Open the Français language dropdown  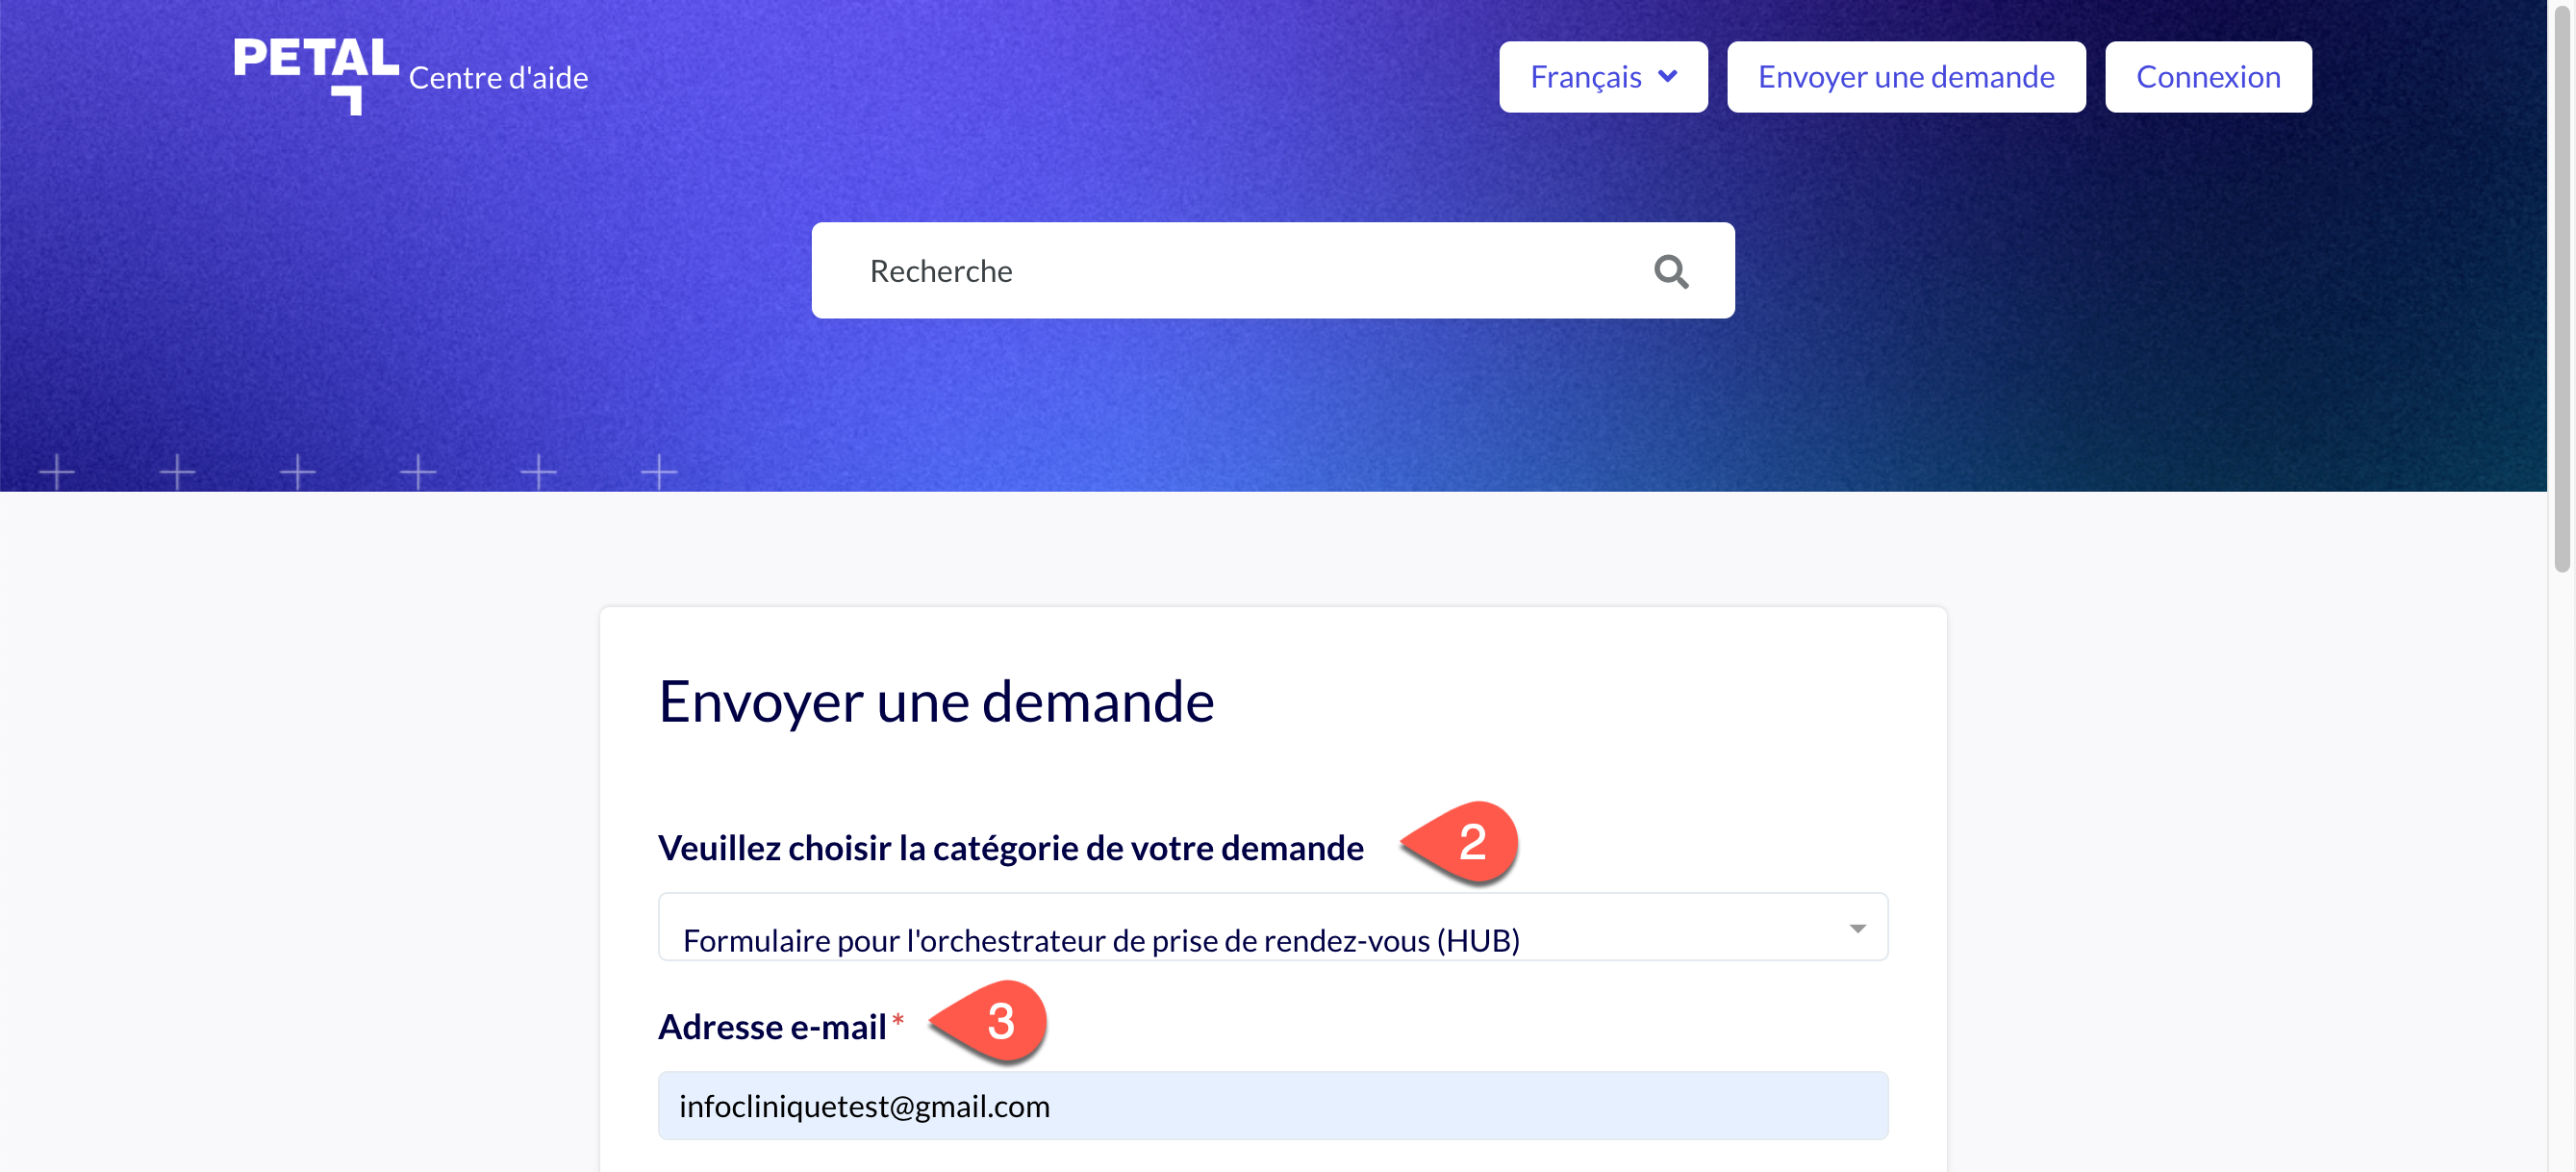point(1602,76)
